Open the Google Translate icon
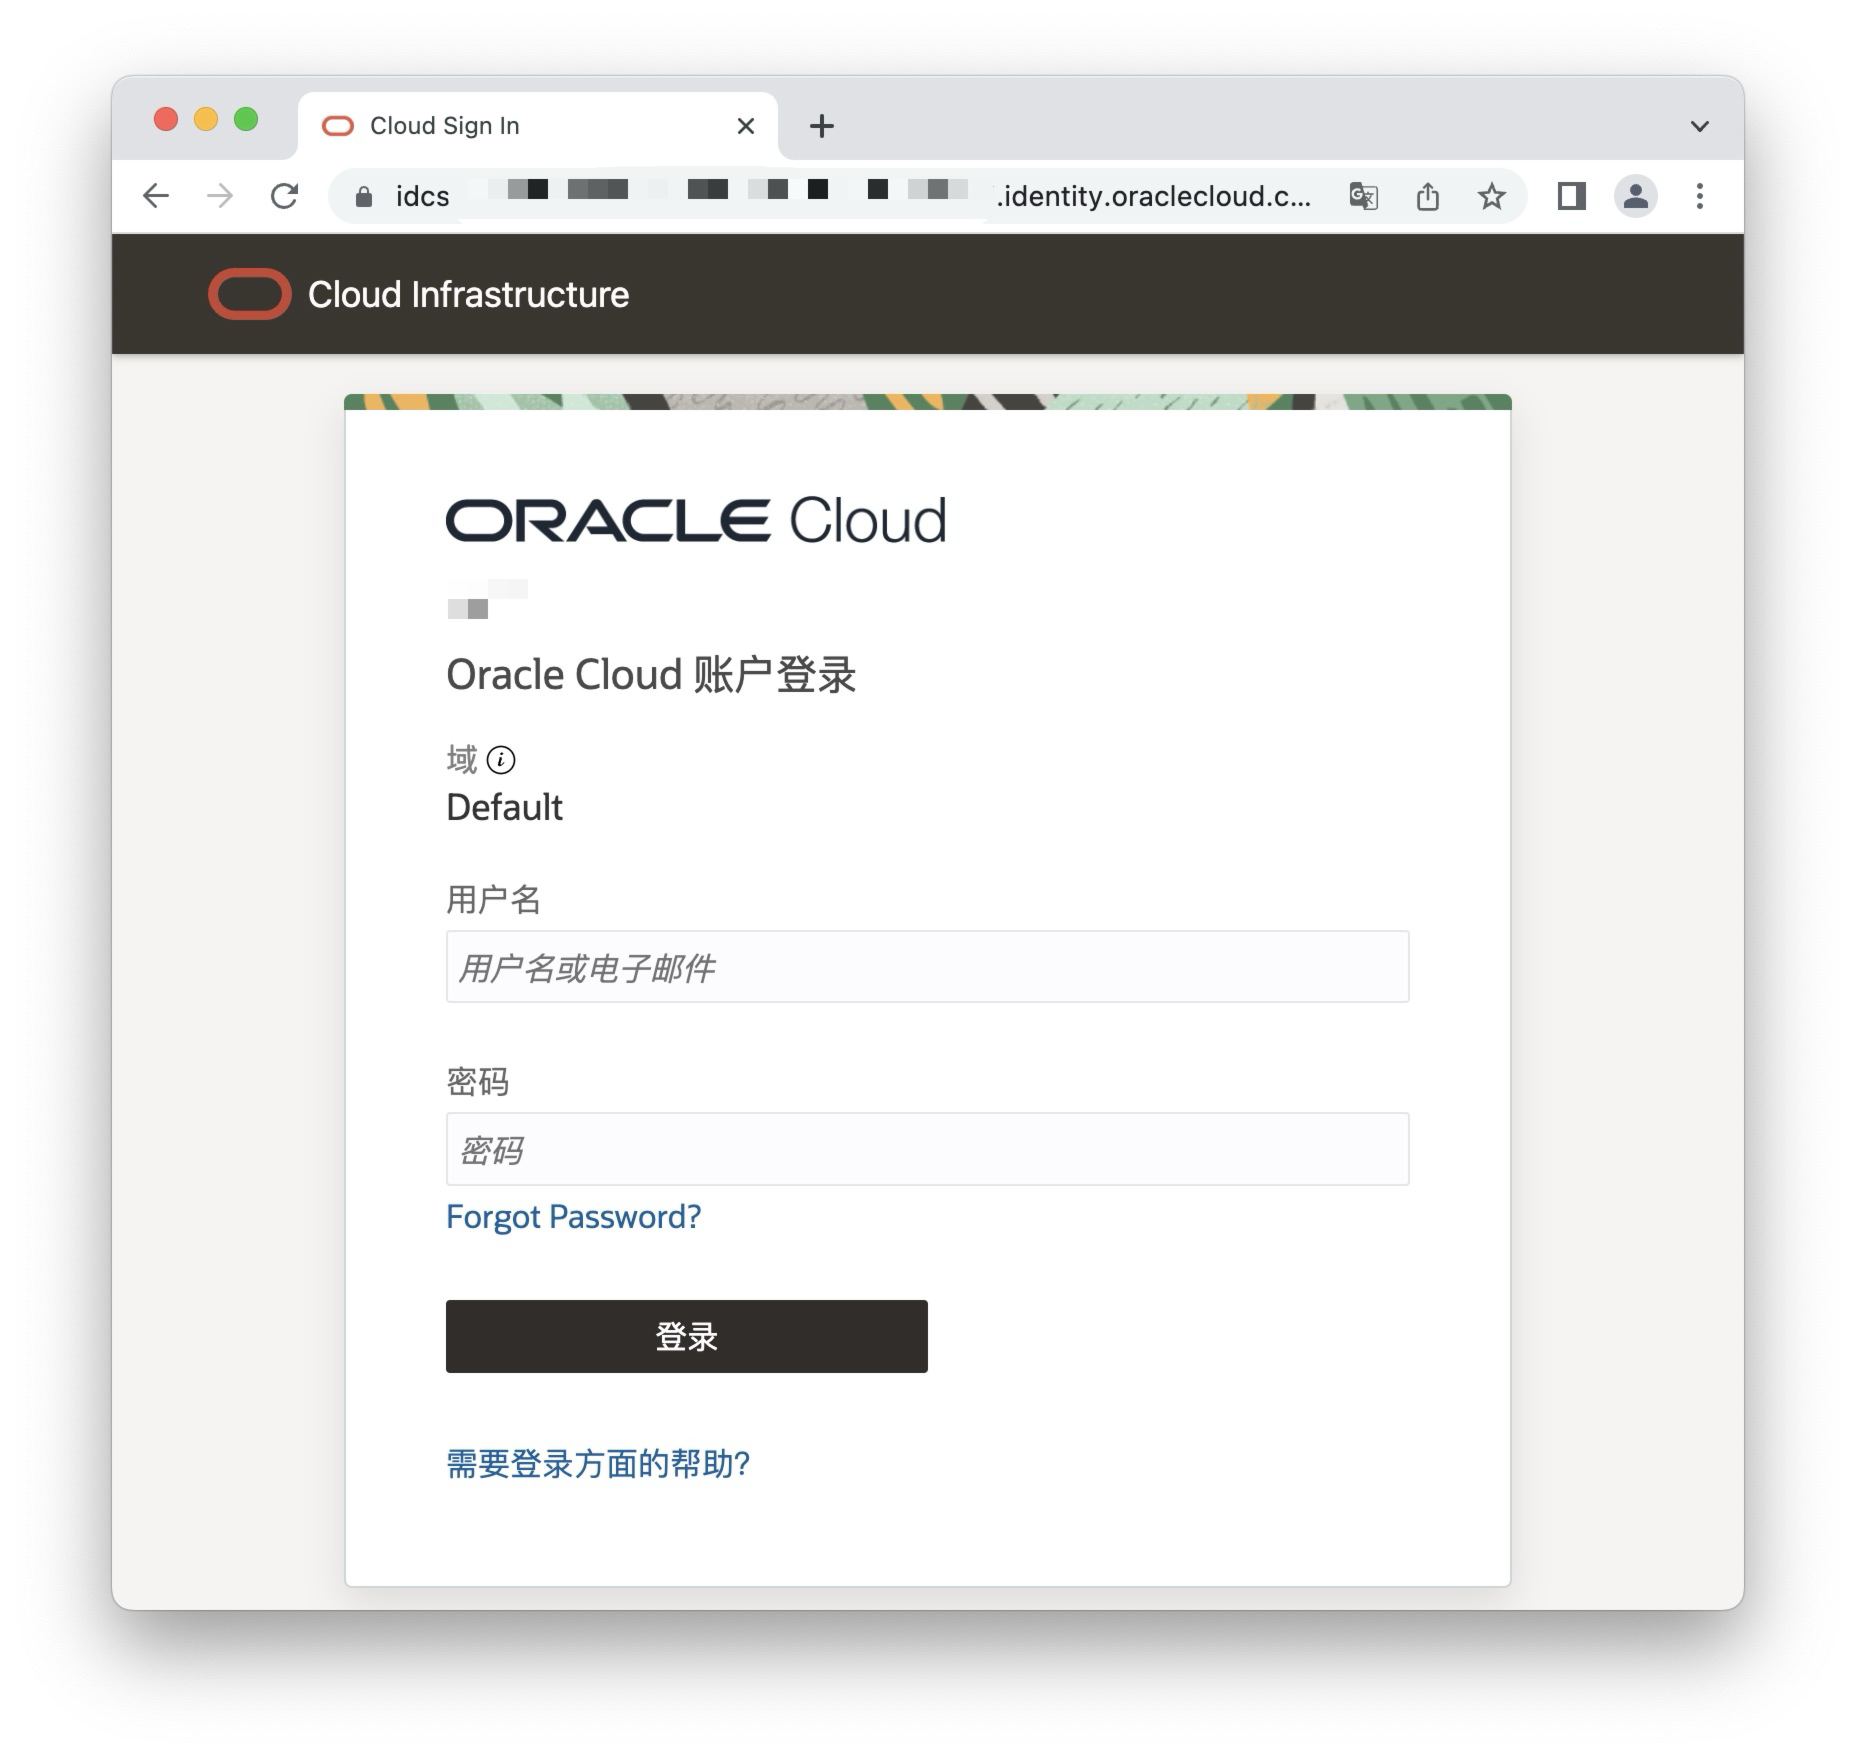 point(1364,196)
